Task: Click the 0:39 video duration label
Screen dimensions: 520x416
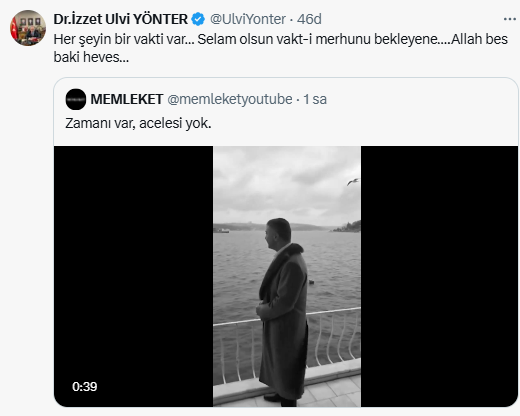Action: click(85, 387)
